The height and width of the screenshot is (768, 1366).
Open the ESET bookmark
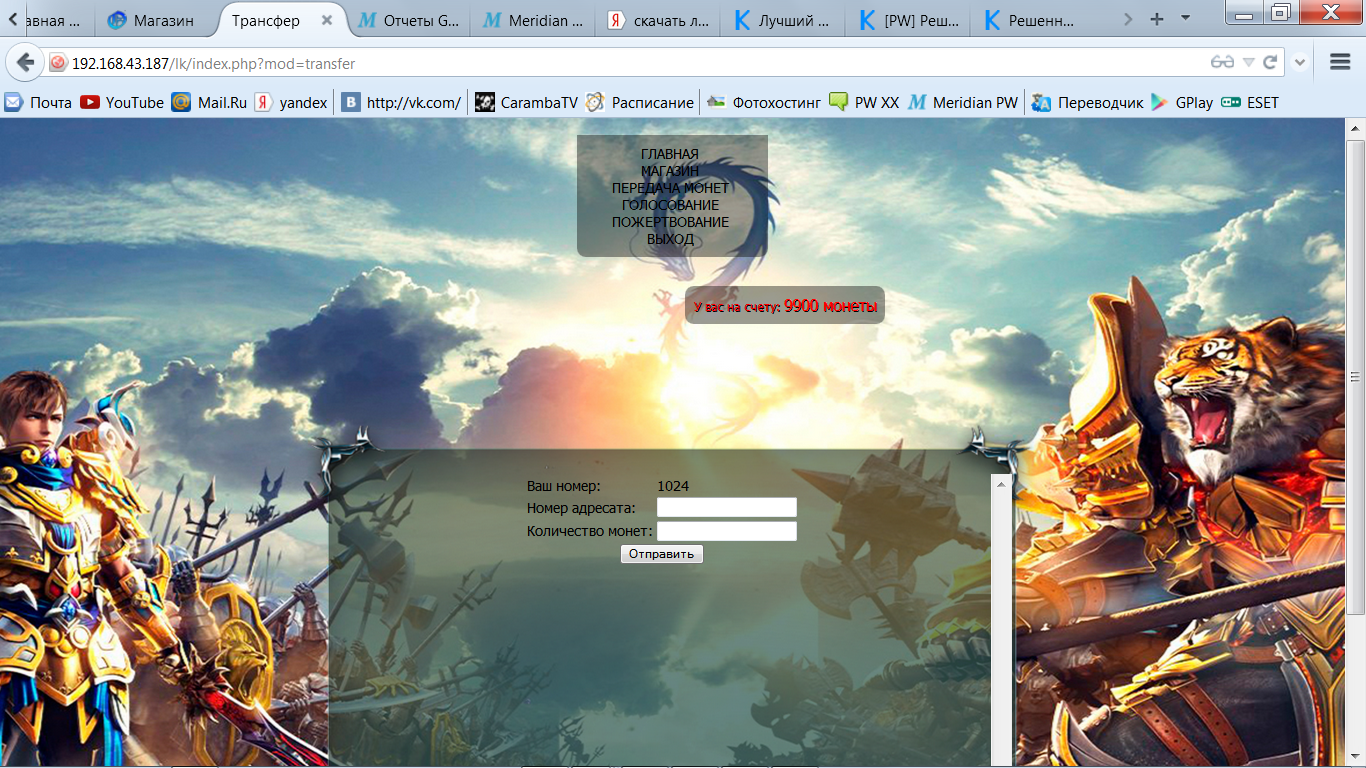click(x=1250, y=102)
